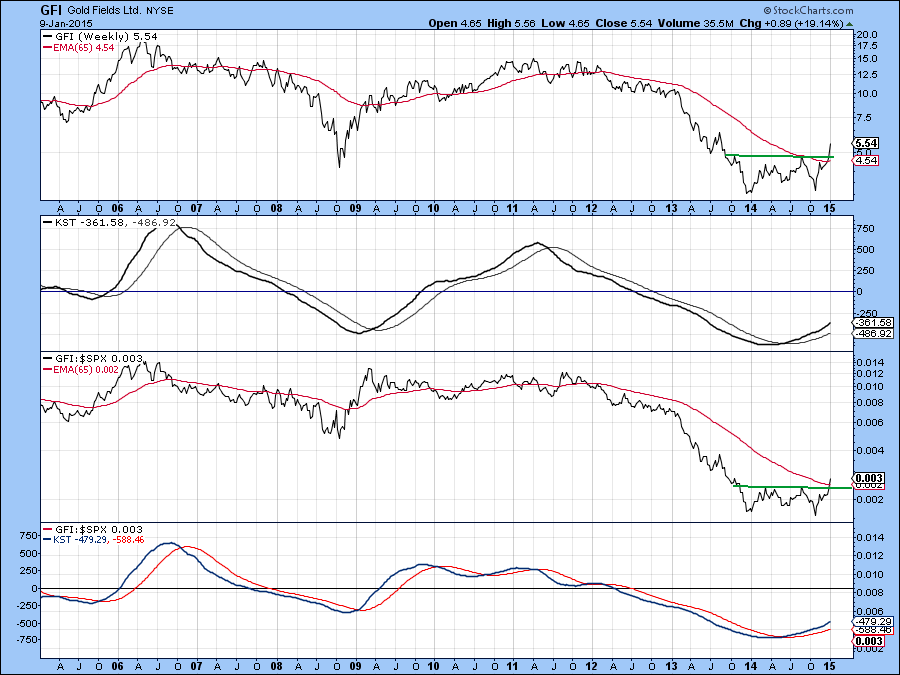The image size is (900, 675).
Task: Click the Low 4.65 value
Action: pos(565,24)
